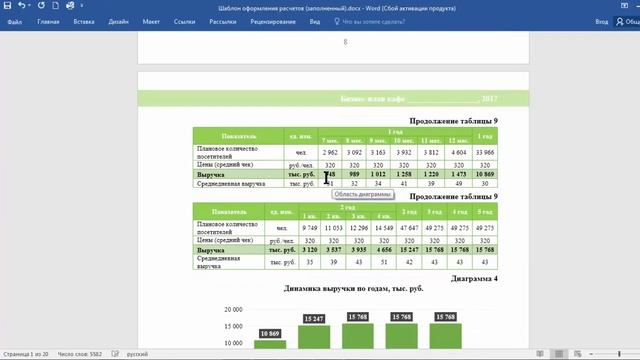Click the 'Диаграмма 4' caption
The image size is (640, 360).
tap(474, 278)
